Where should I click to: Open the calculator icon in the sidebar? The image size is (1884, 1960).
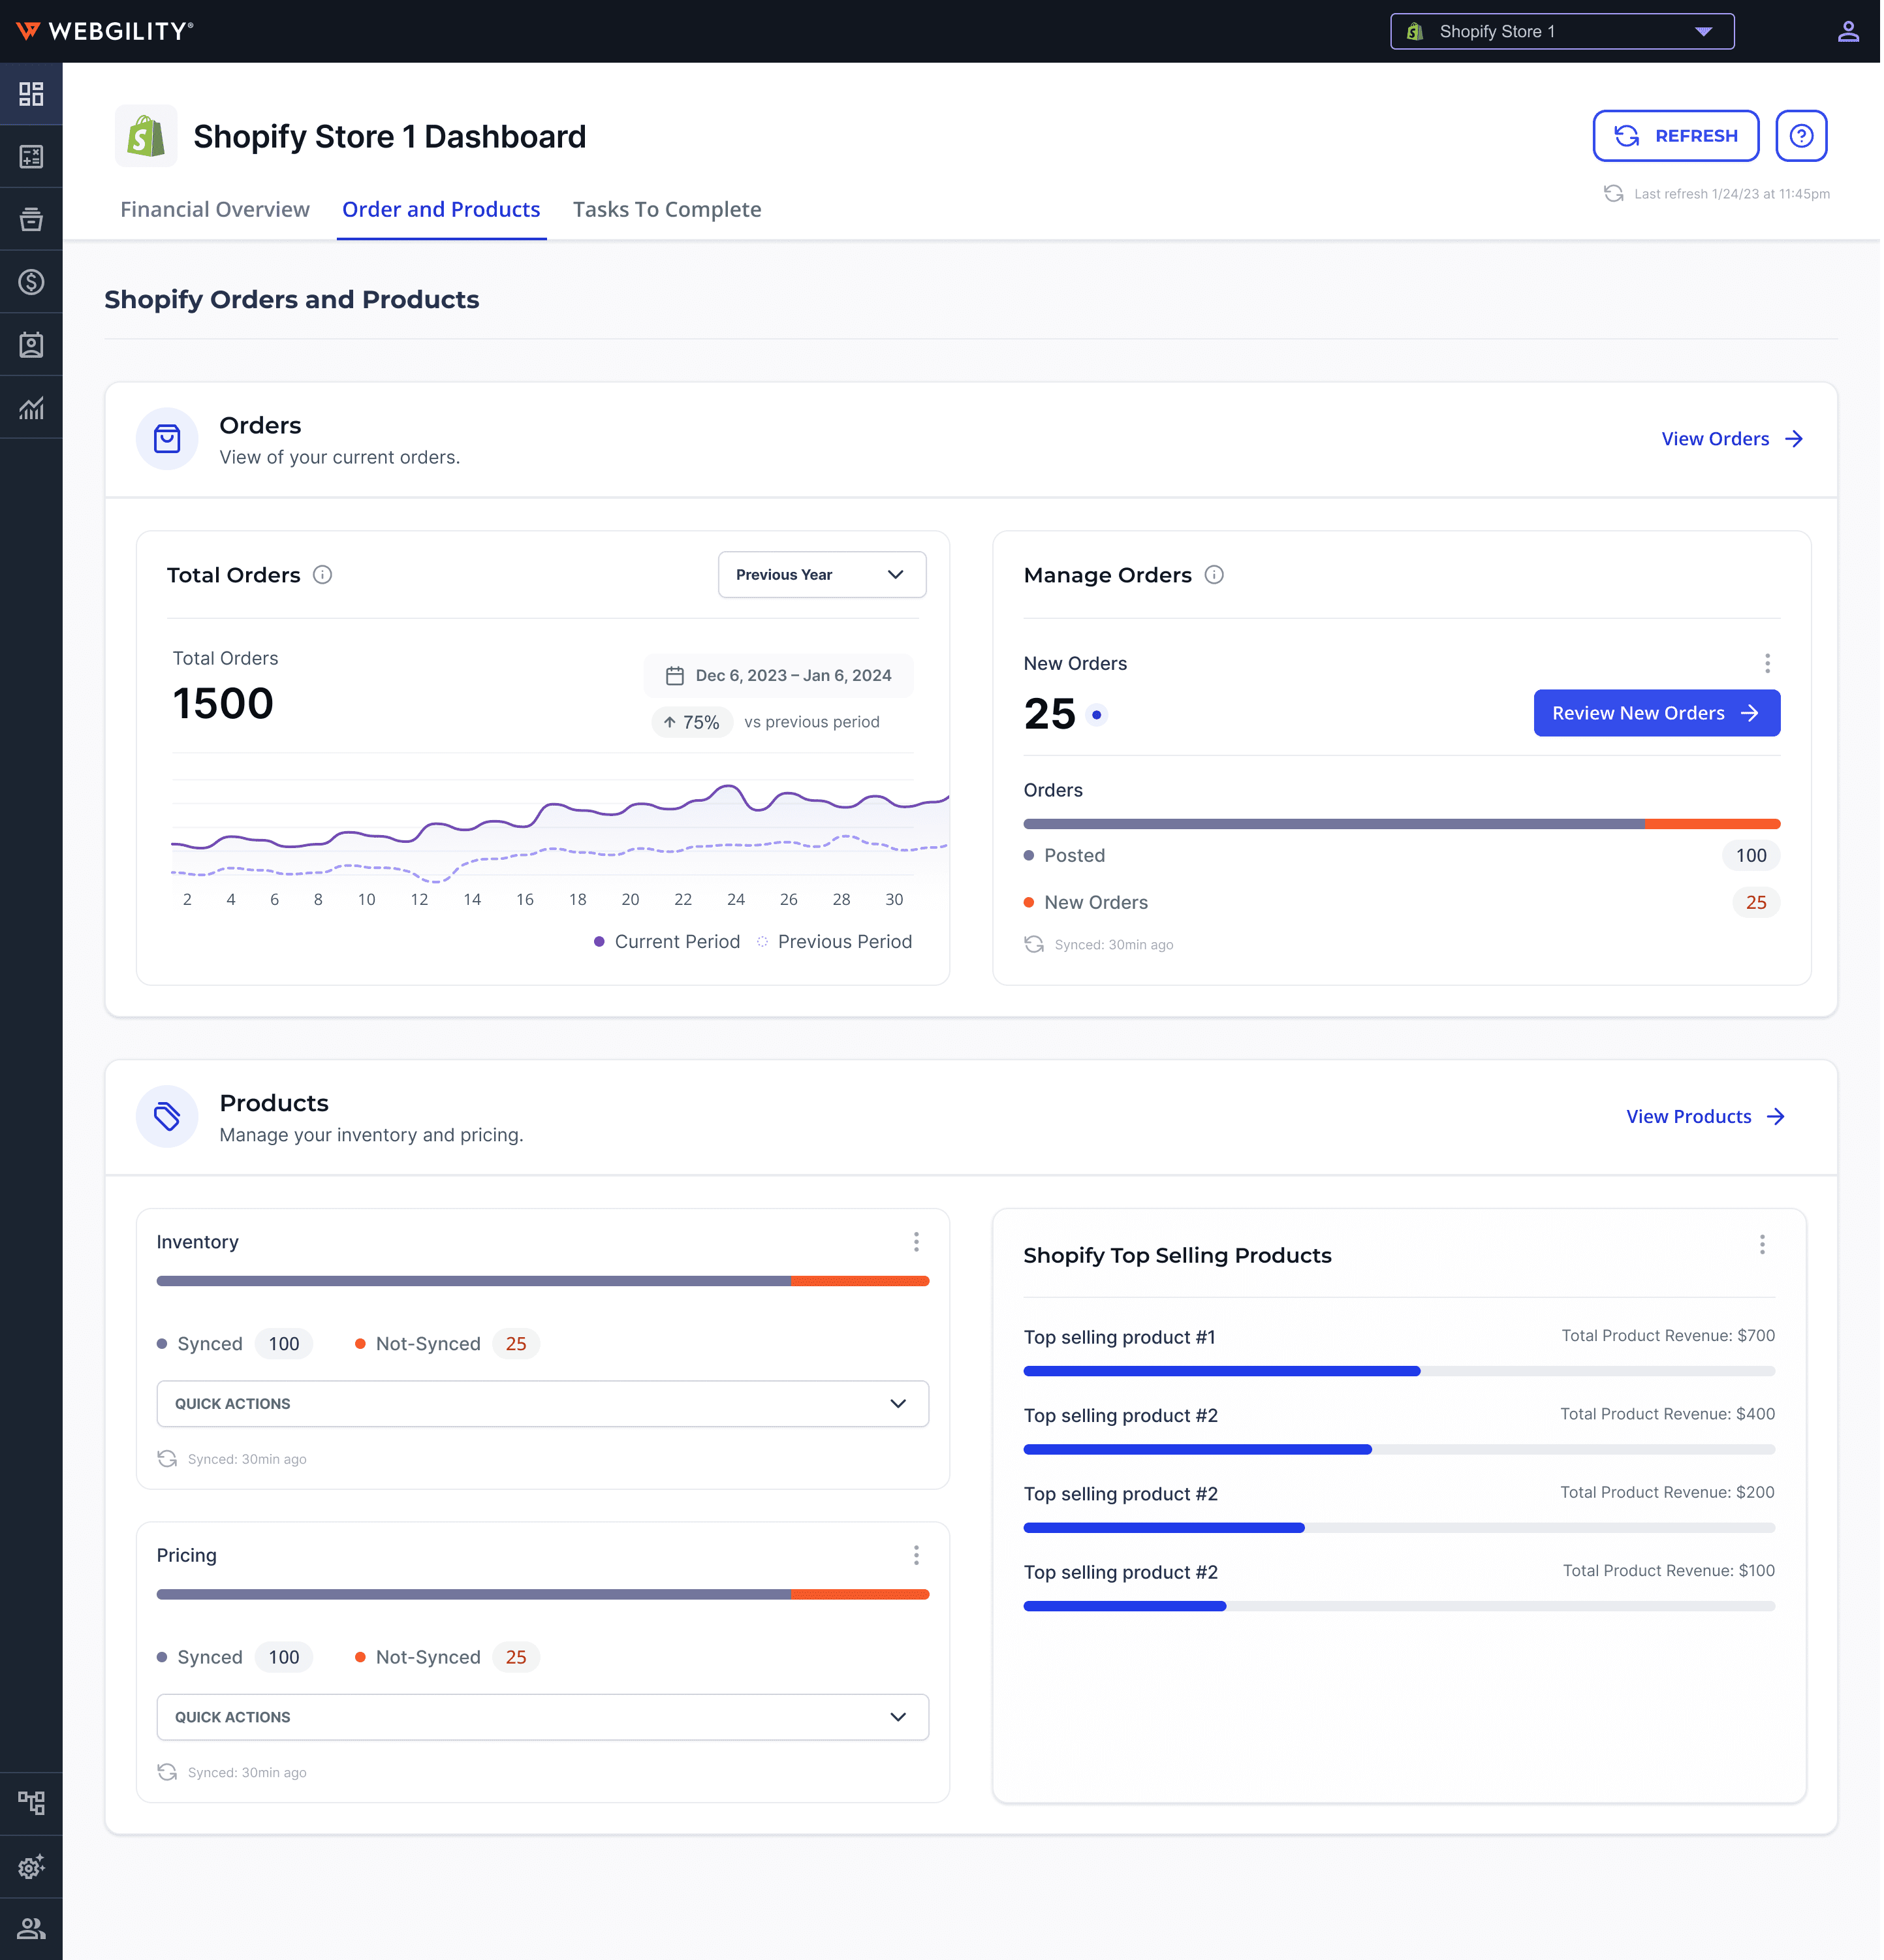coord(31,157)
